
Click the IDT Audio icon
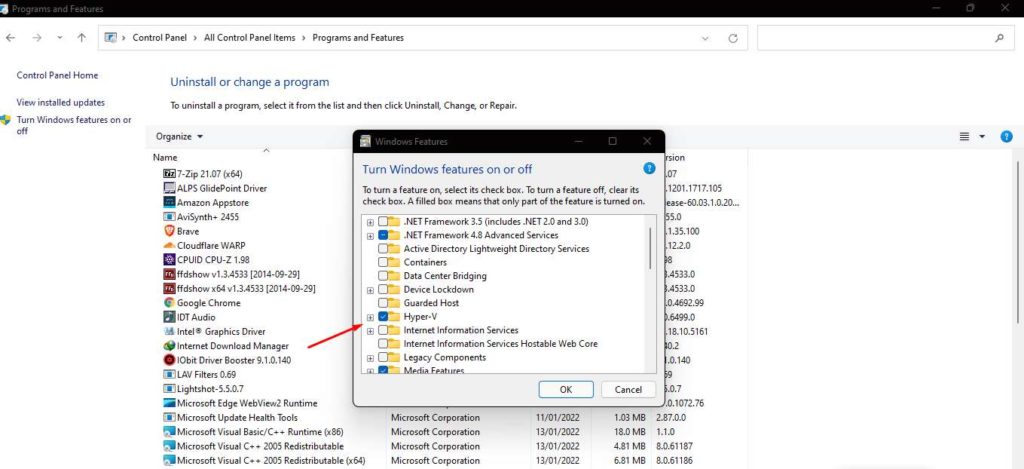[x=169, y=317]
